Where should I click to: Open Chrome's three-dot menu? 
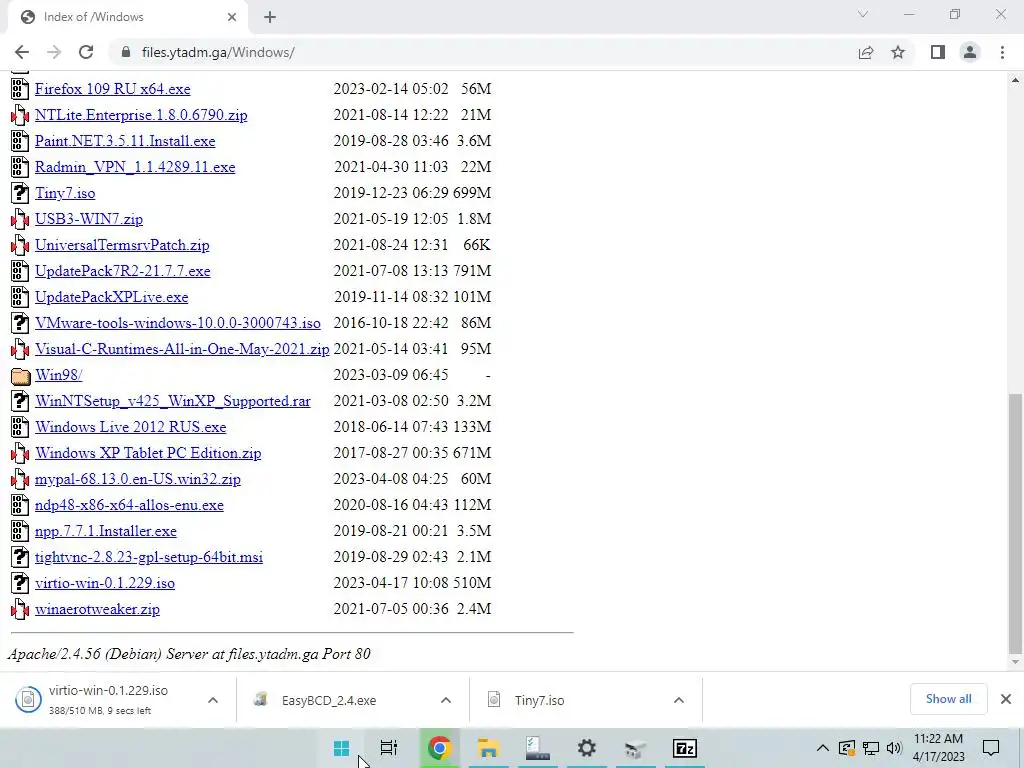pyautogui.click(x=1002, y=52)
